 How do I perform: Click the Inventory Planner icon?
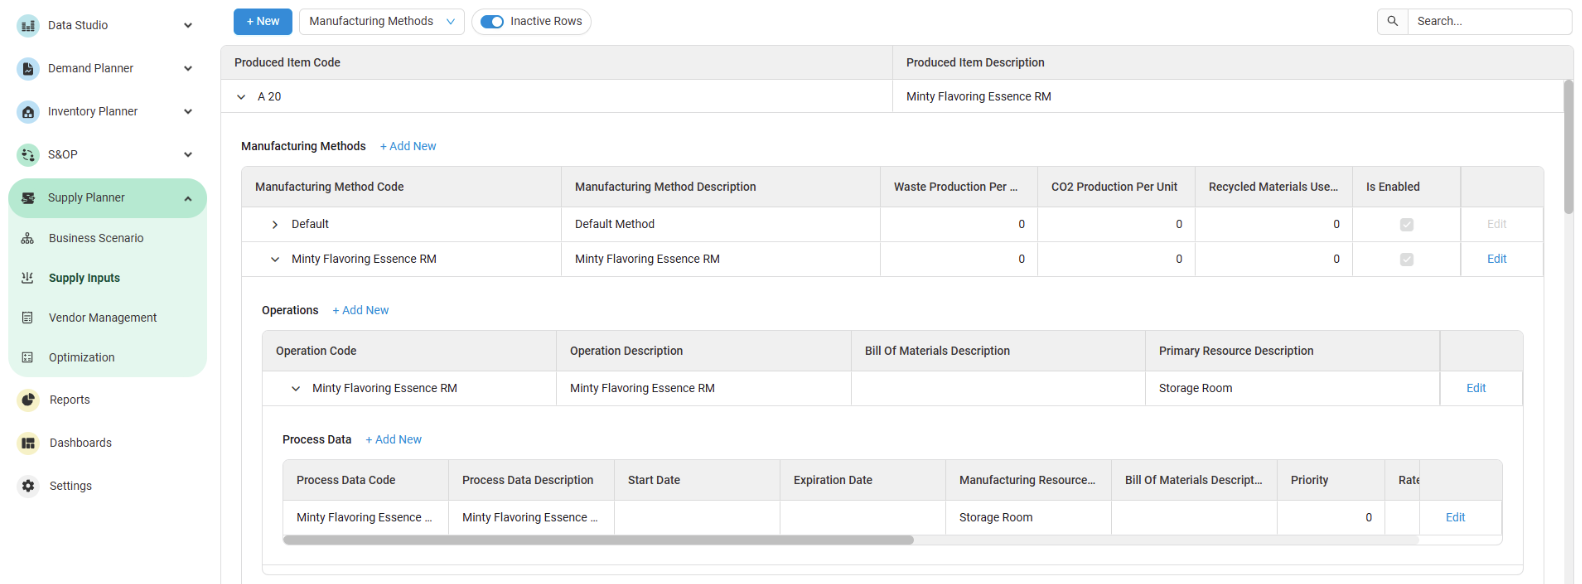28,112
